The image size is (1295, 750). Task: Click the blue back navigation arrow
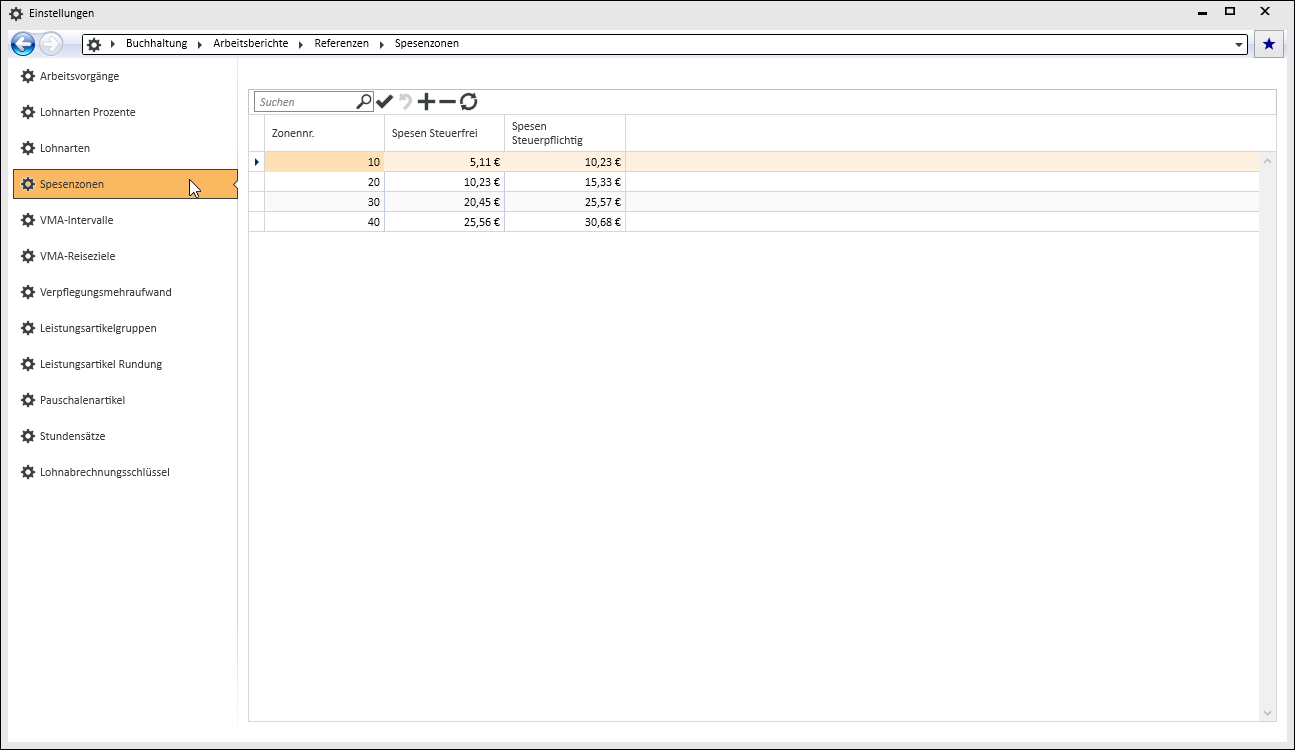pyautogui.click(x=23, y=44)
